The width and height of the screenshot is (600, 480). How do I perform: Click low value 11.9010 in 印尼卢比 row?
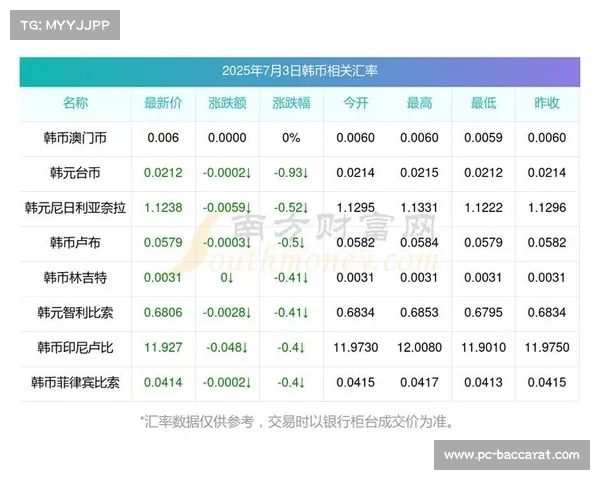tap(483, 348)
